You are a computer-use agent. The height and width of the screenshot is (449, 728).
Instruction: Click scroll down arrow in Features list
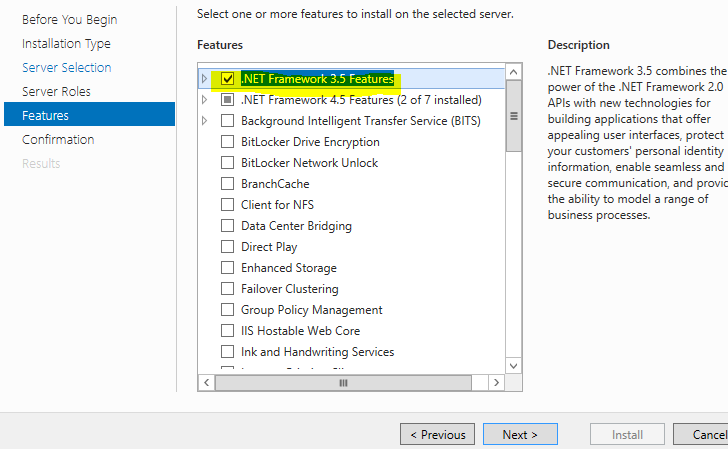click(513, 366)
